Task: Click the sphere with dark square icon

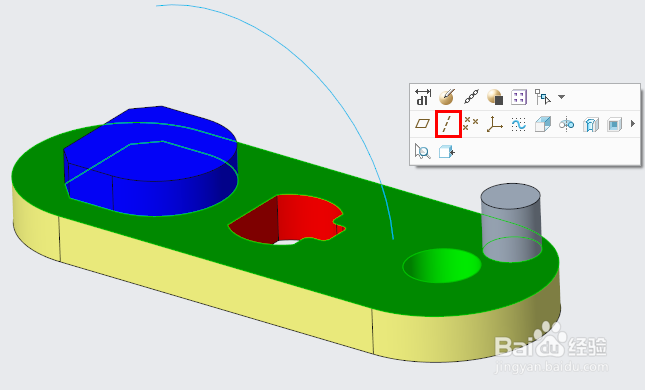Action: click(x=495, y=97)
